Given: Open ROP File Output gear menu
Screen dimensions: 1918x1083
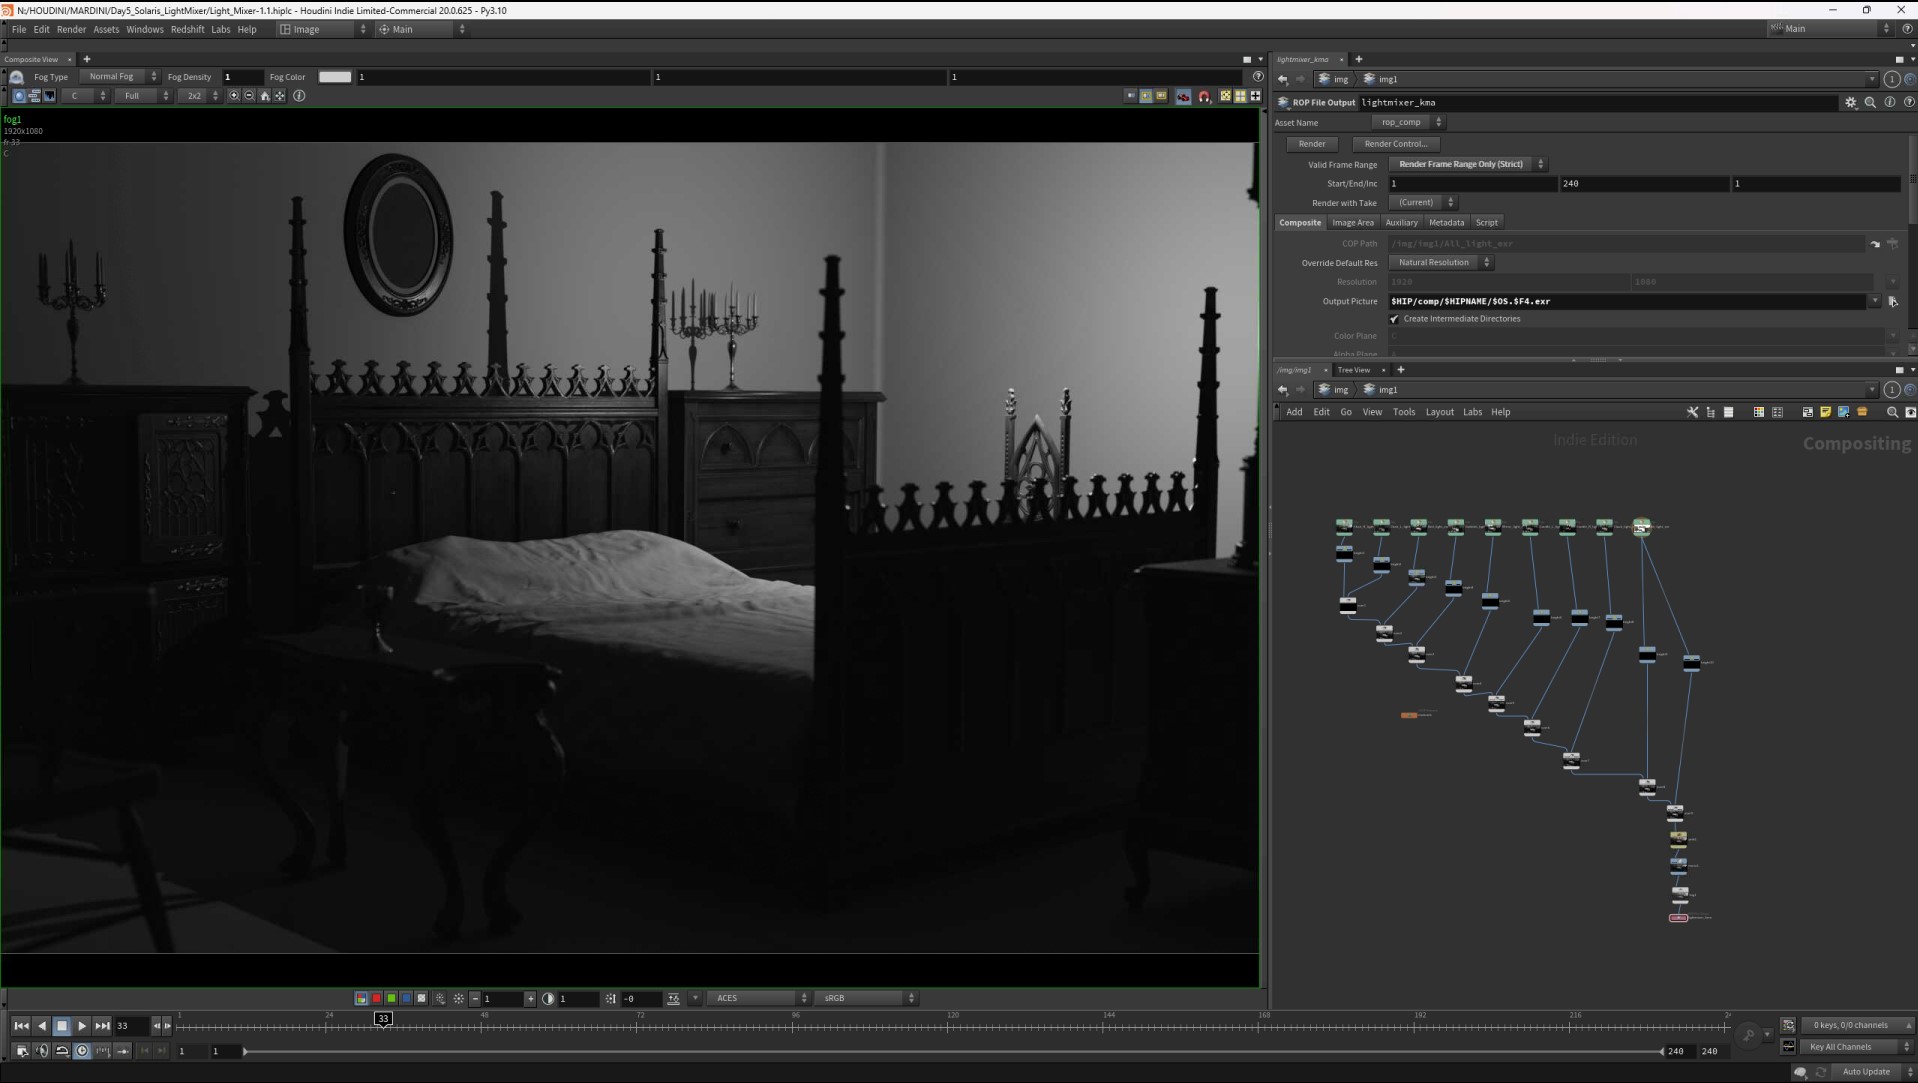Looking at the screenshot, I should coord(1851,102).
